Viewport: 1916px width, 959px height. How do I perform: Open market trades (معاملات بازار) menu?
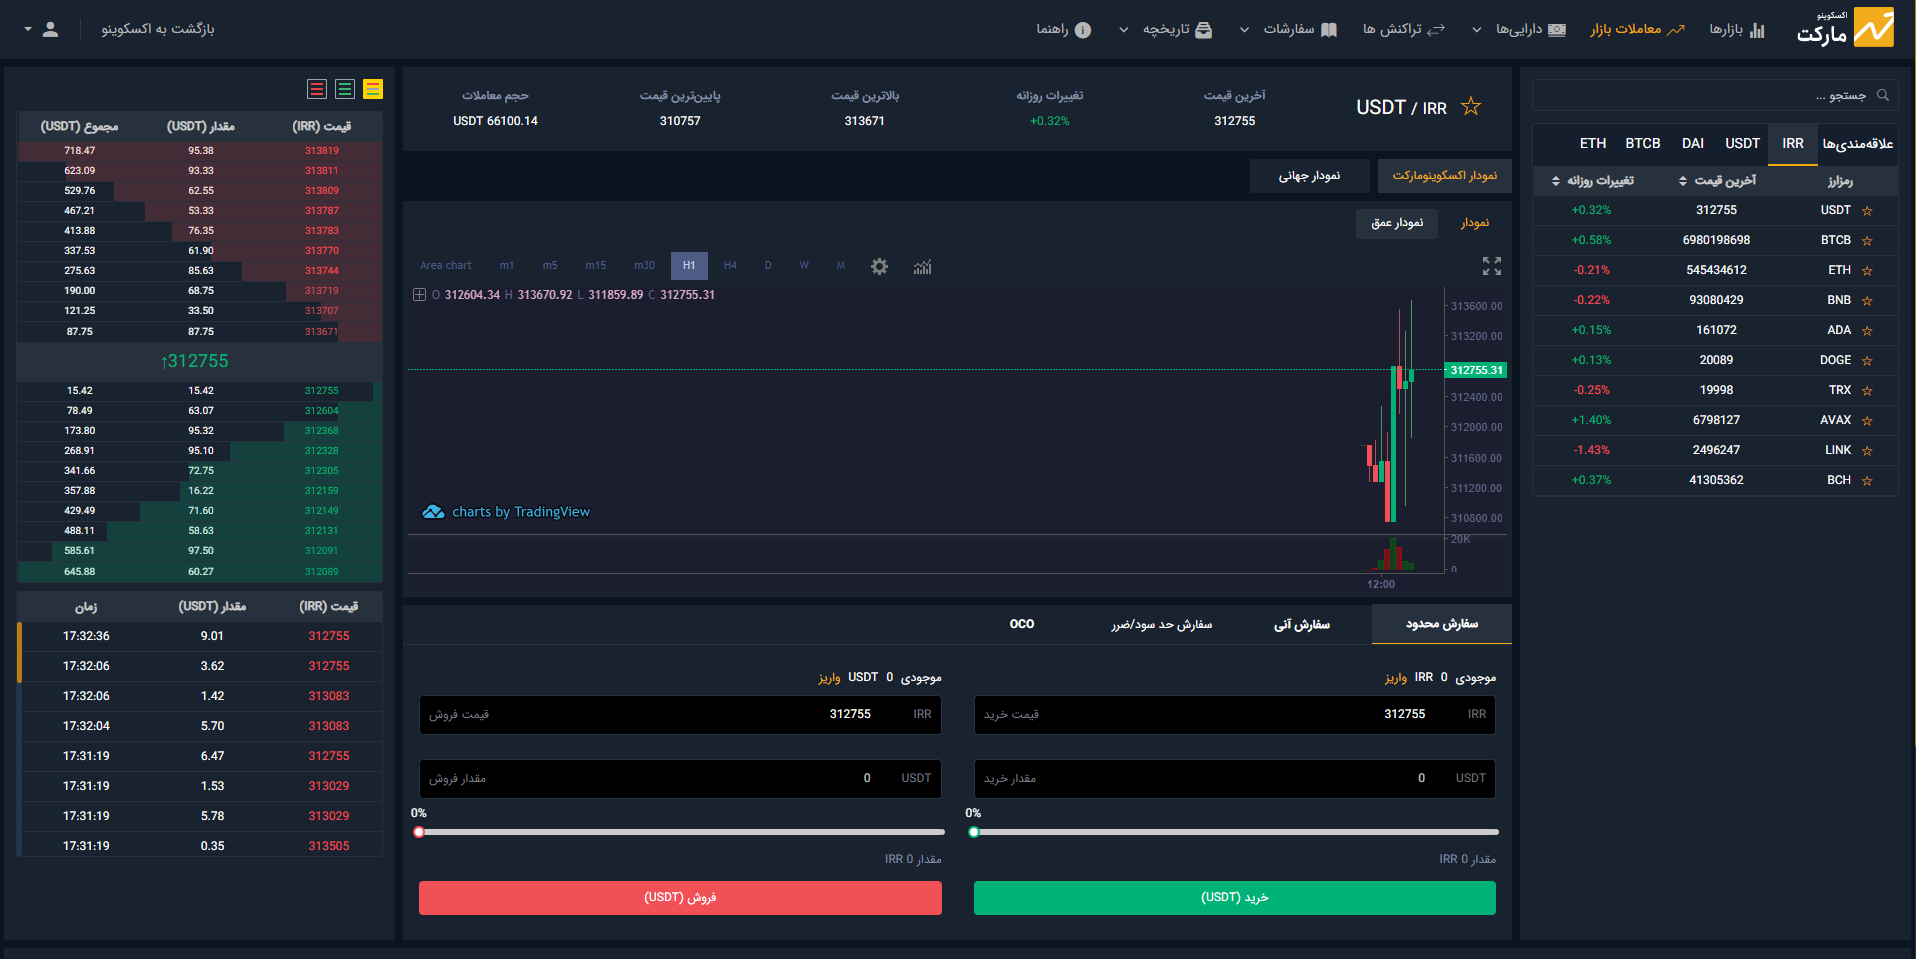coord(1638,29)
